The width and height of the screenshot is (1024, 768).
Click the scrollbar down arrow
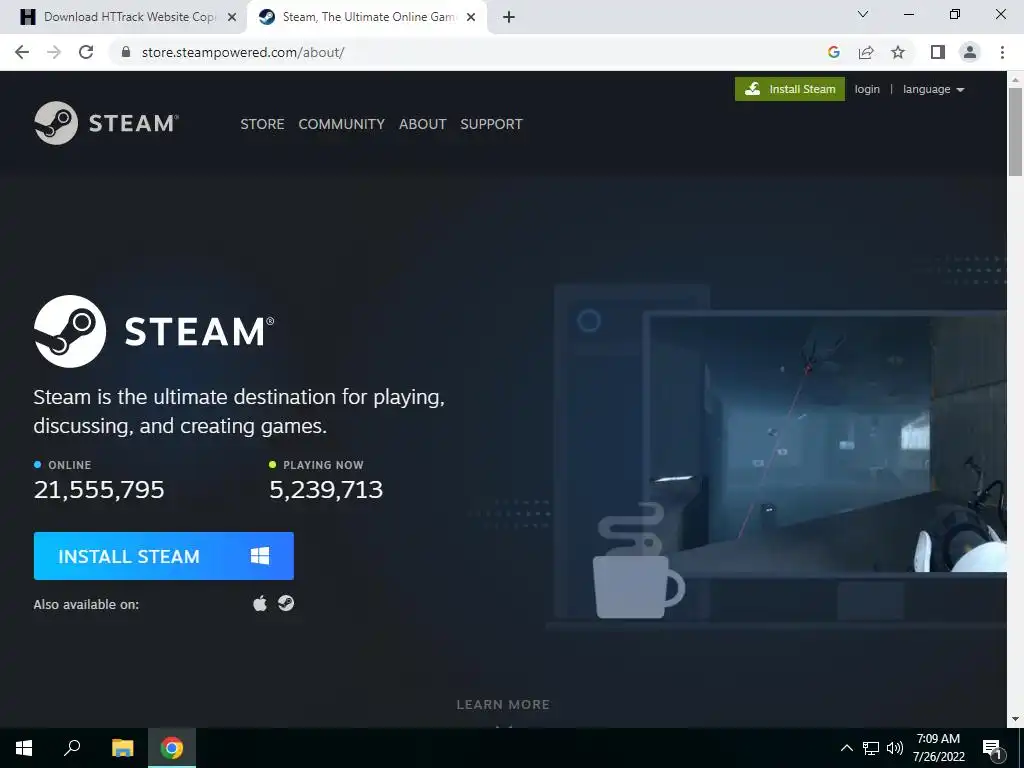pos(1015,720)
